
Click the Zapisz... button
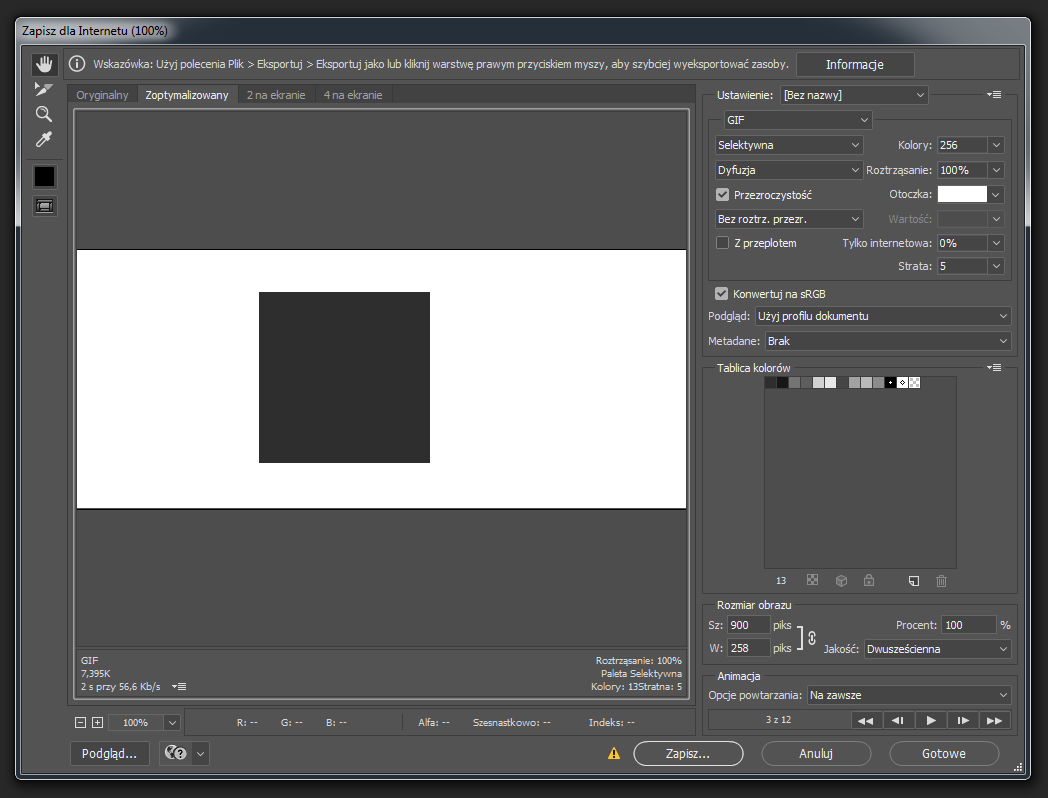point(688,753)
